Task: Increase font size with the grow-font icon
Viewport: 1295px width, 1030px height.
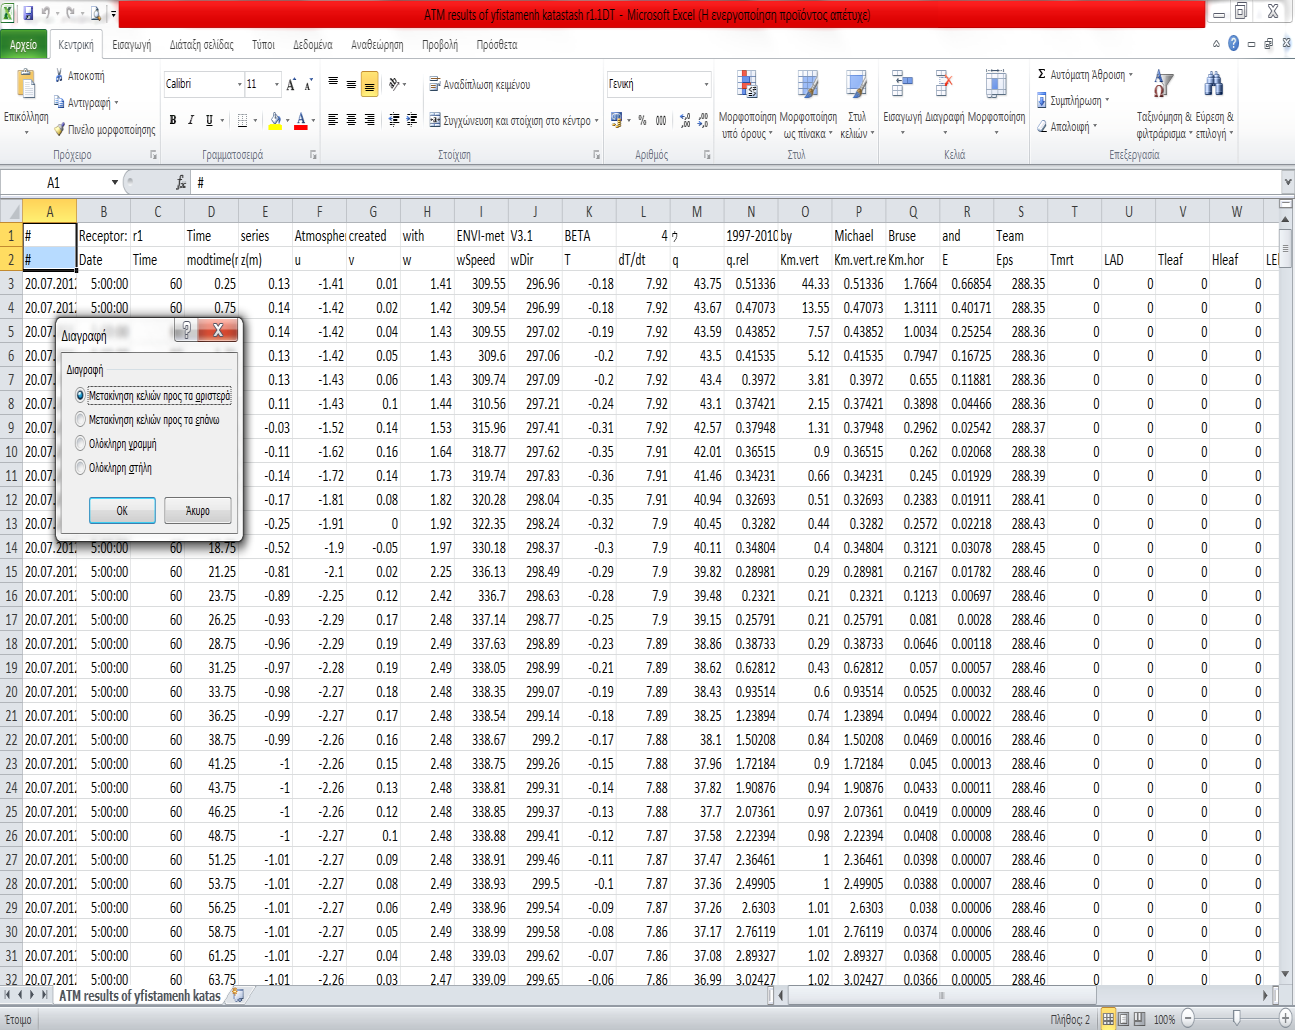Action: tap(291, 84)
